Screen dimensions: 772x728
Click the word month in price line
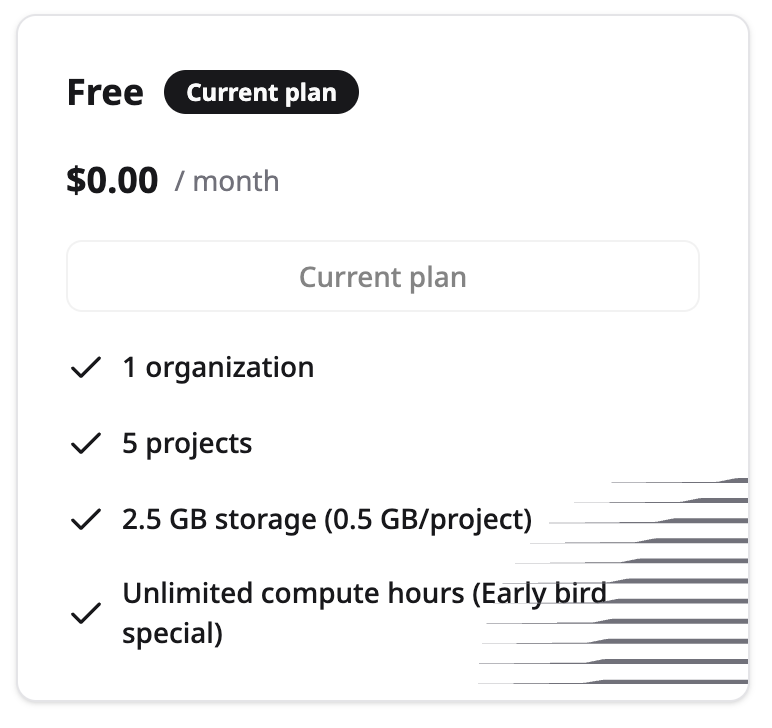[236, 182]
